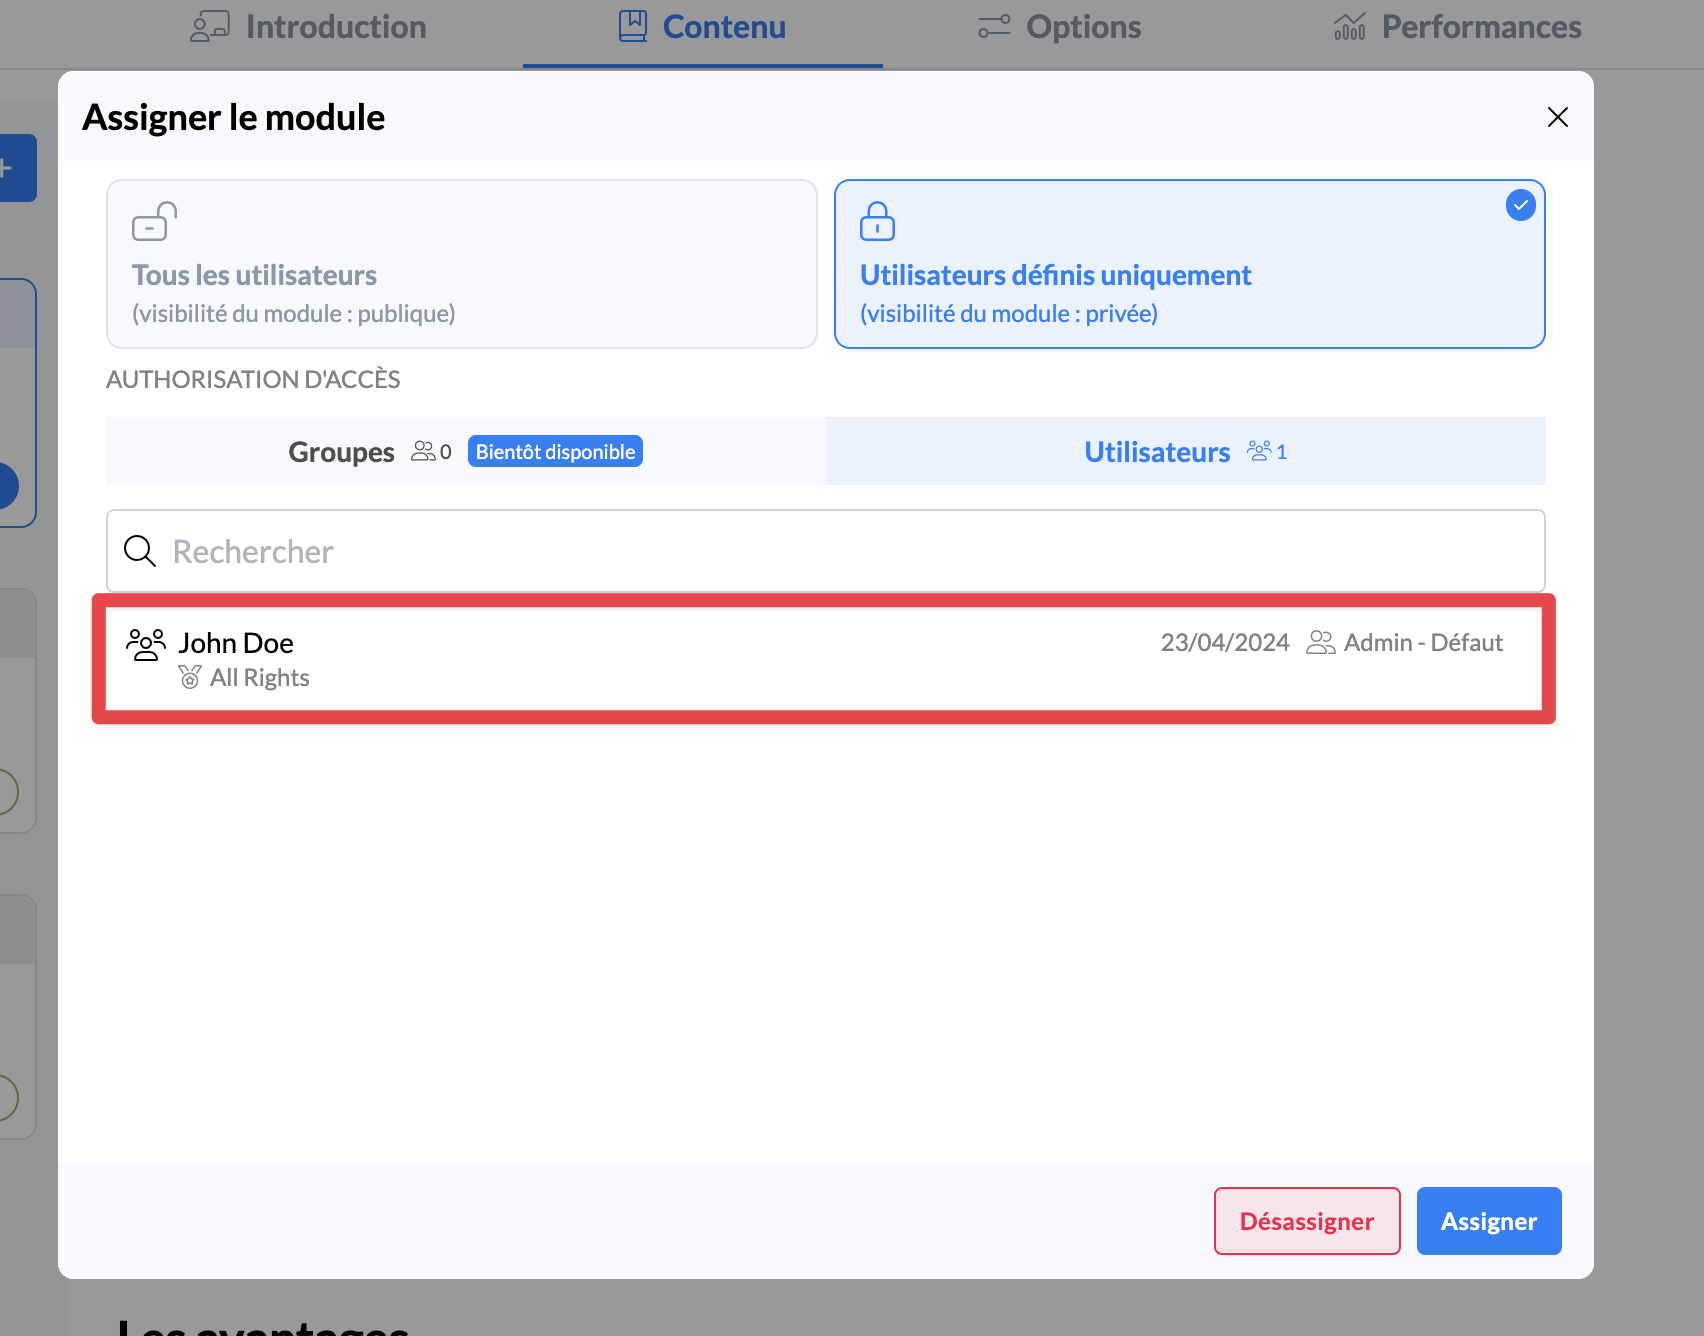Viewport: 1704px width, 1336px height.
Task: Select Utilisateurs définis uniquement private option
Action: (1189, 264)
